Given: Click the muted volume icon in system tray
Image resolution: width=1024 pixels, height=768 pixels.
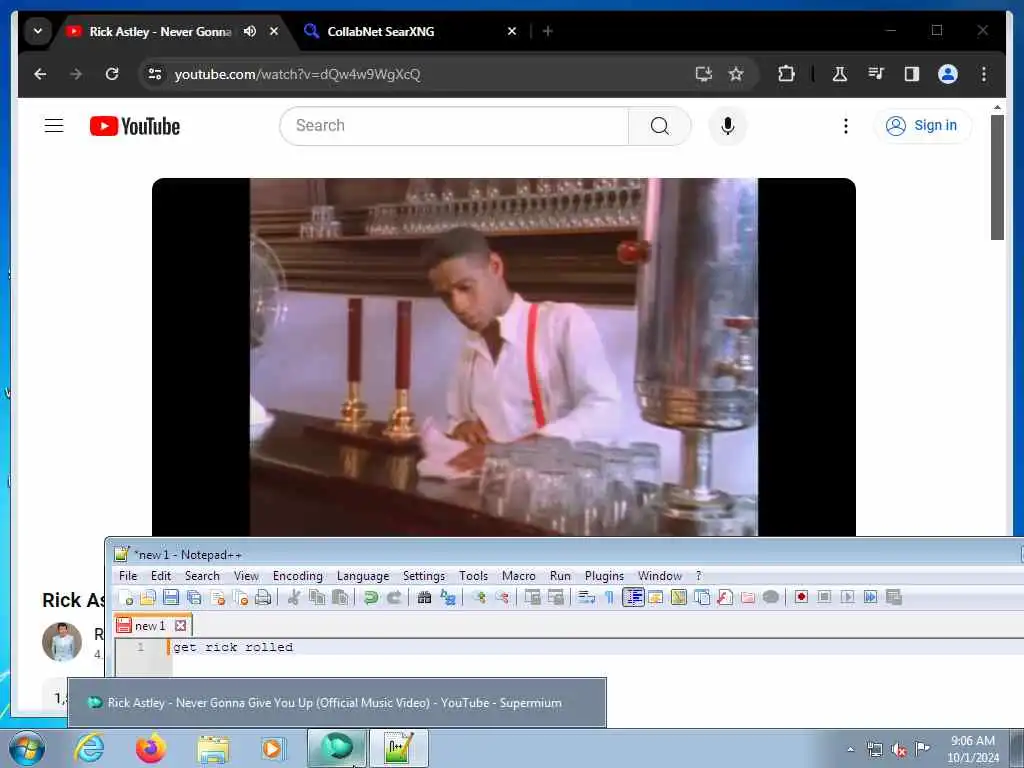Looking at the screenshot, I should point(899,750).
